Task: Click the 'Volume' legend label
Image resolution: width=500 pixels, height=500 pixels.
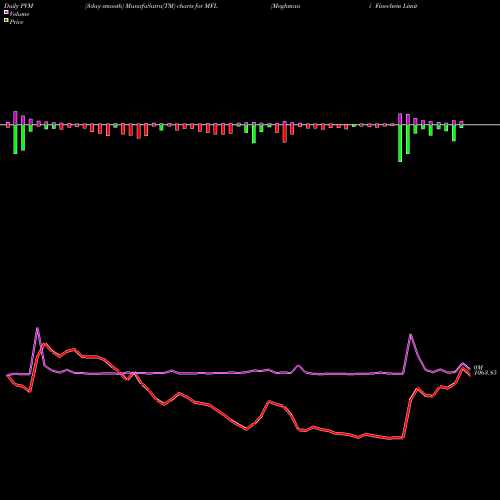Action: pos(19,14)
